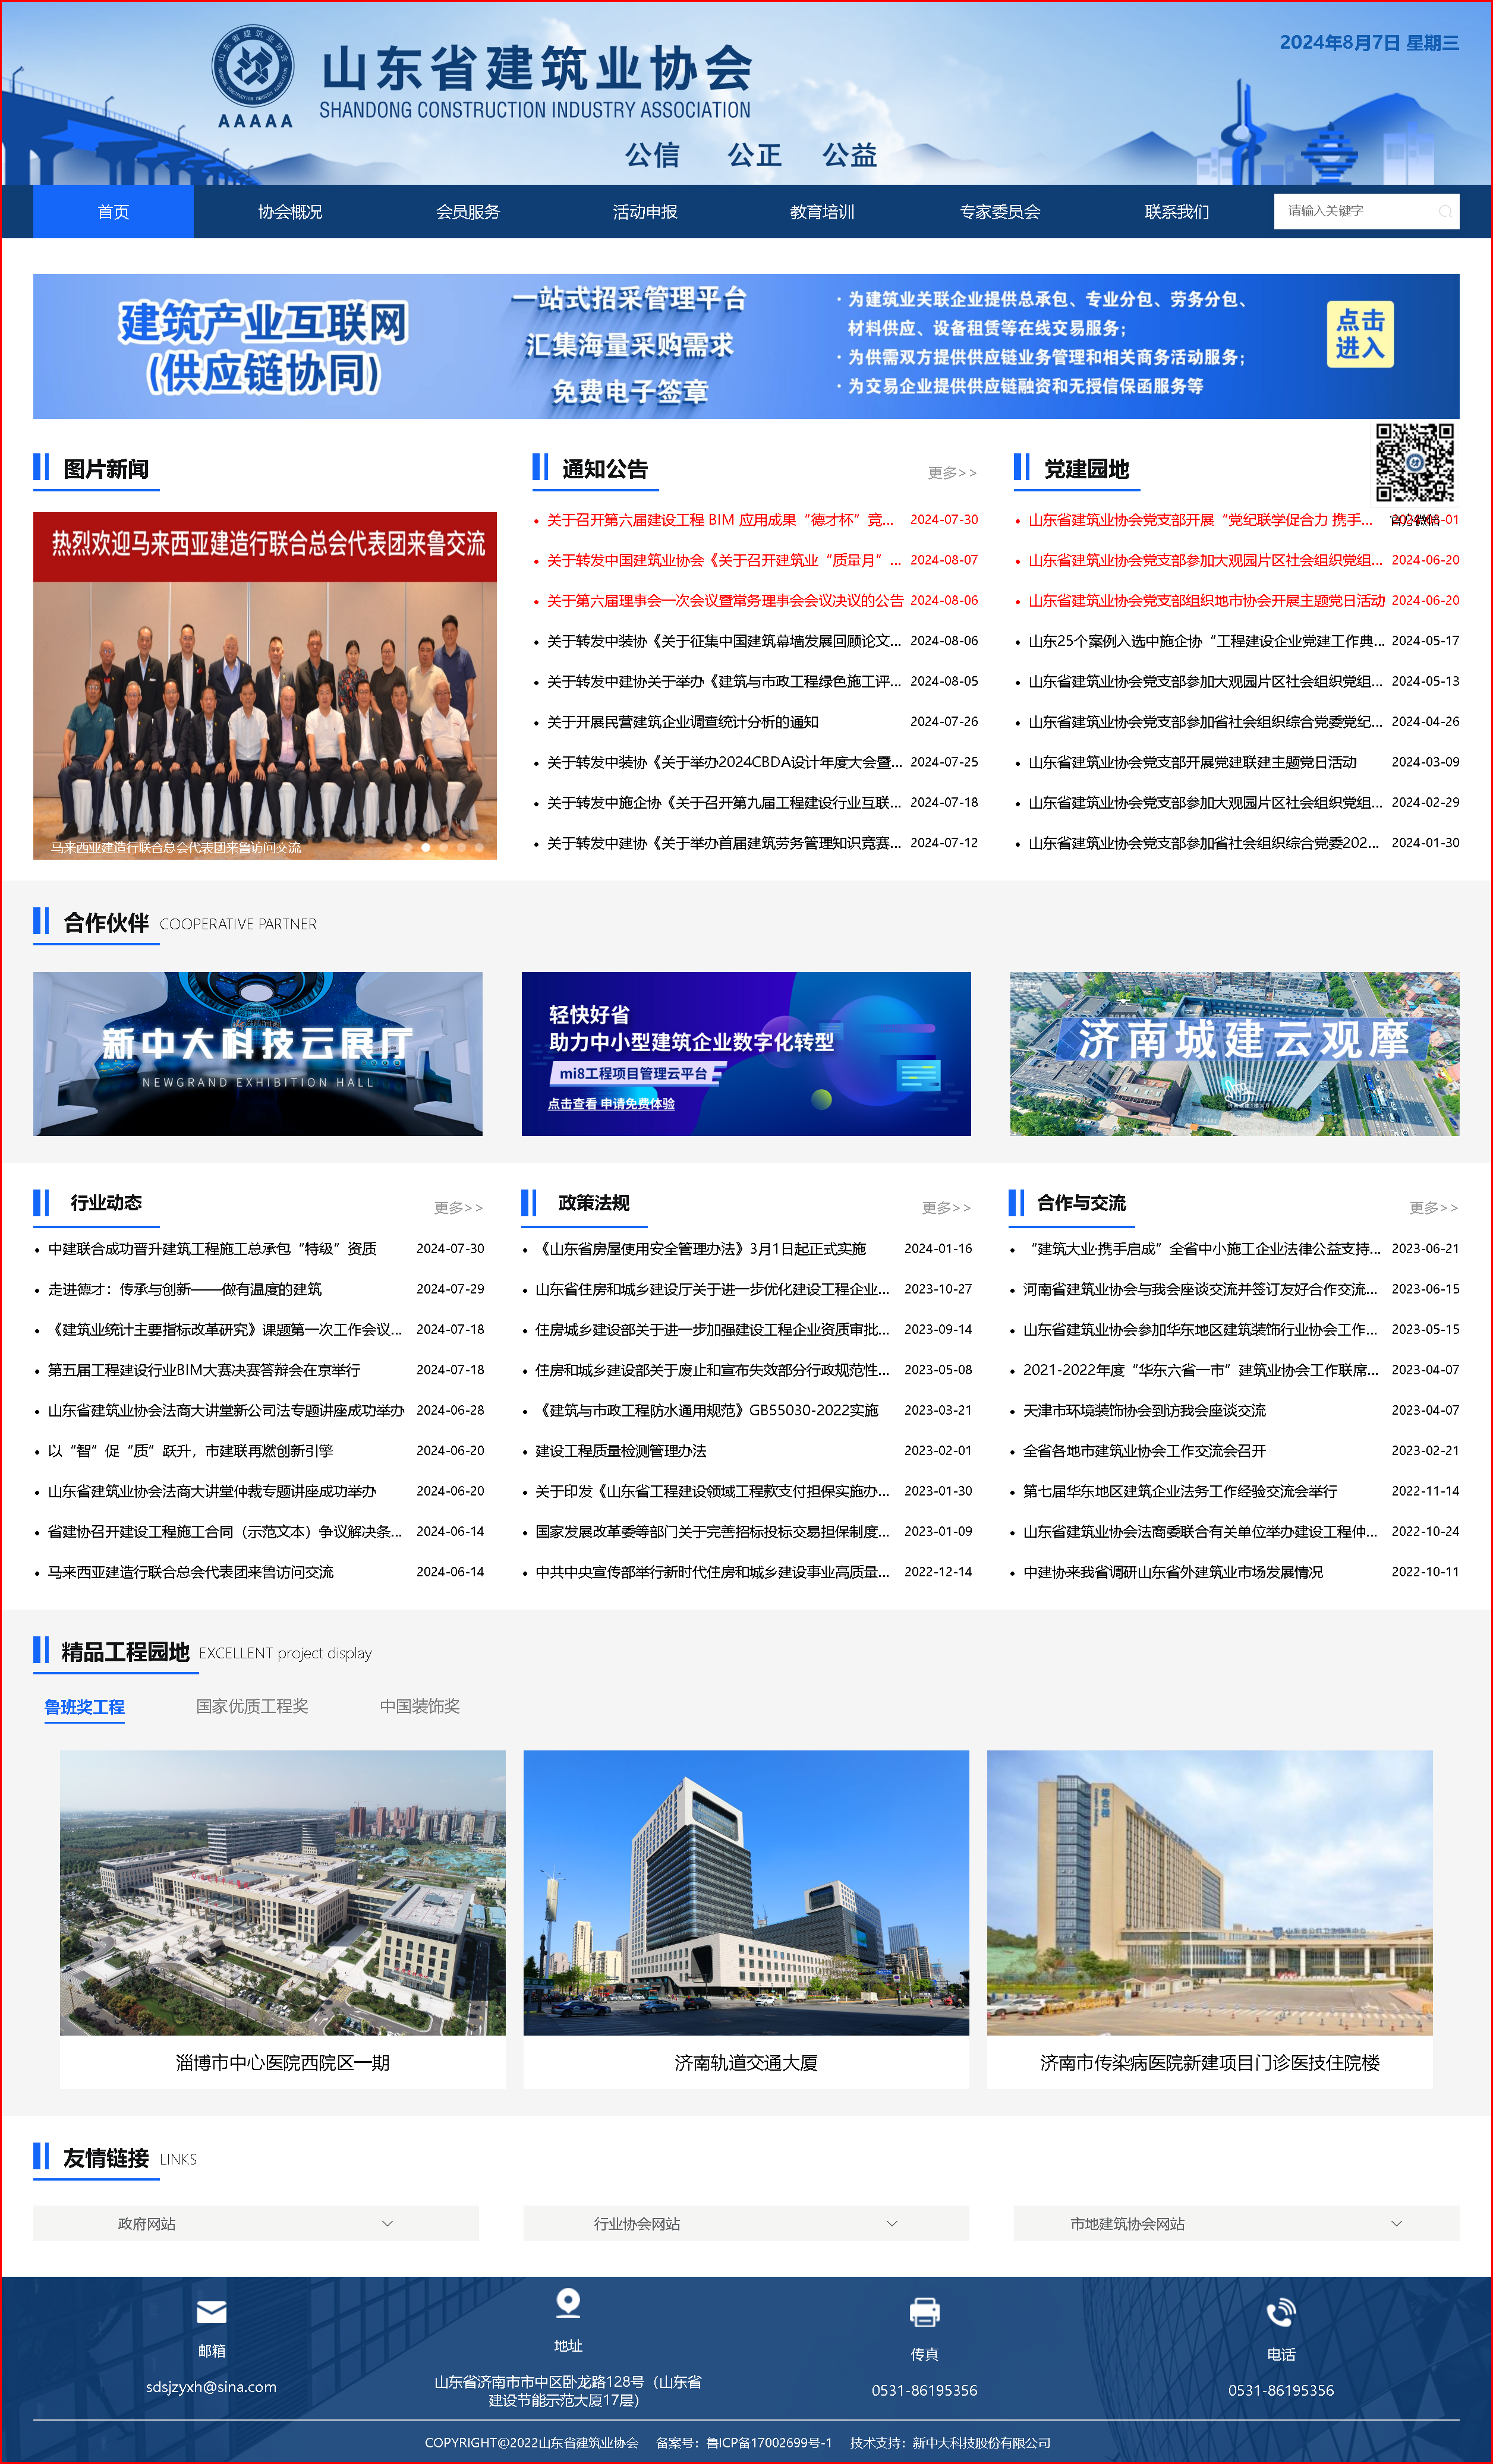Open the 济南城建云观摩 partner banner
The height and width of the screenshot is (2464, 1493).
[x=1234, y=1053]
